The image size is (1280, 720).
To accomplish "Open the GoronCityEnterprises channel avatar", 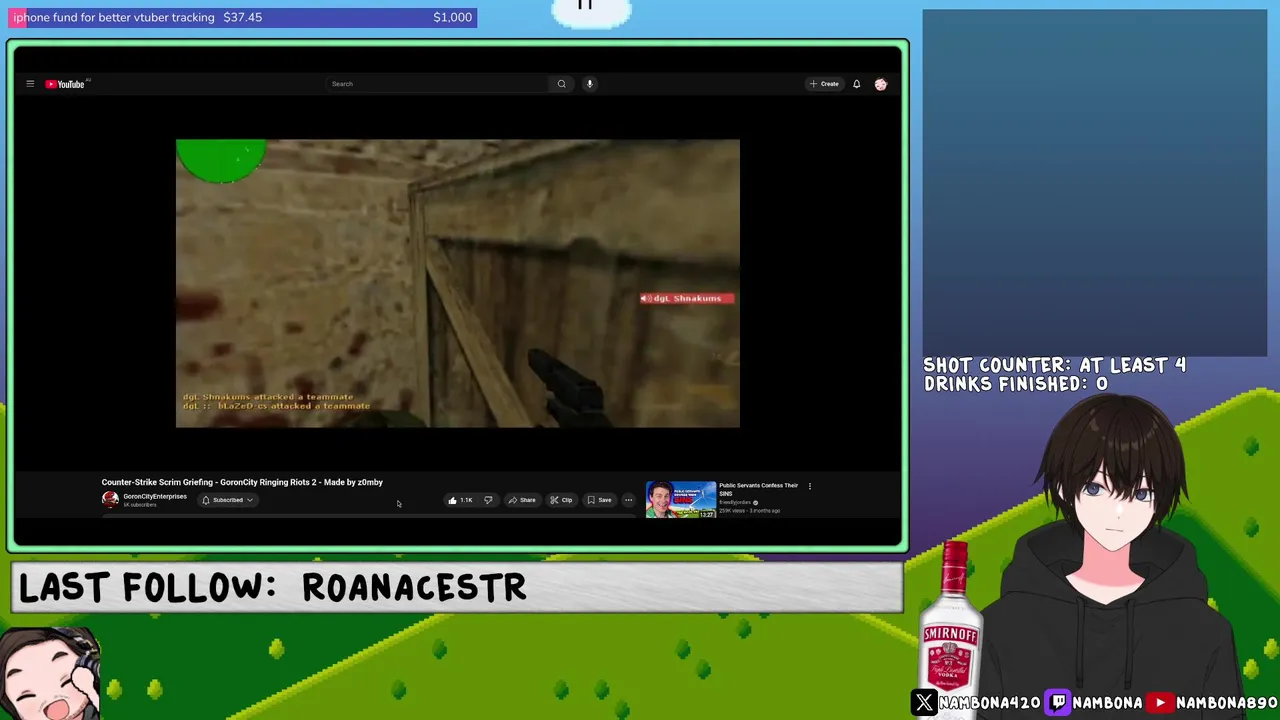I will coord(110,499).
